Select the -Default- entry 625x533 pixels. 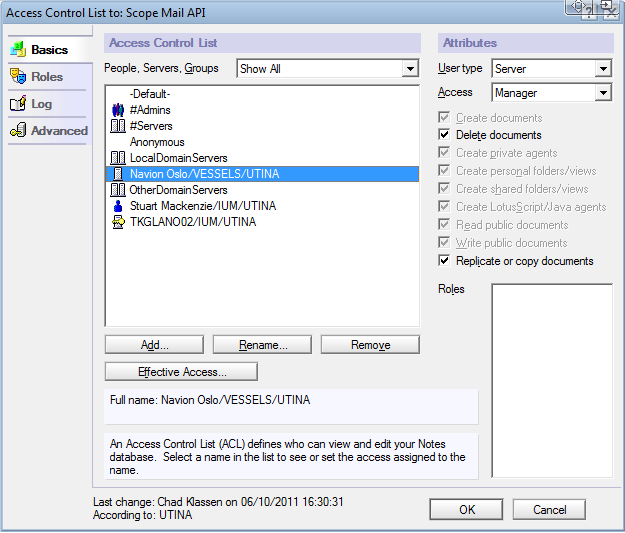[x=262, y=94]
